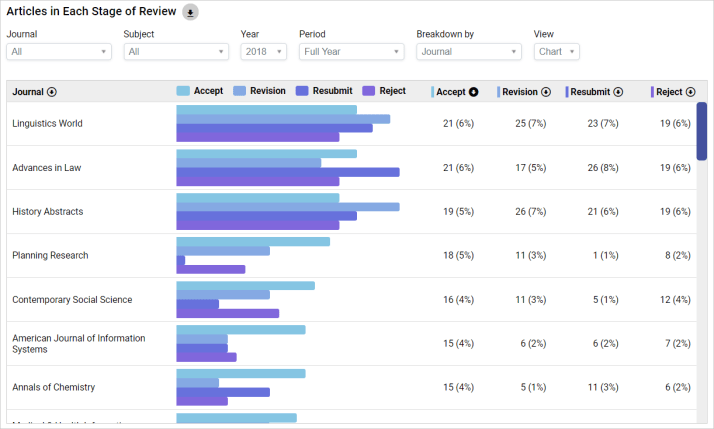This screenshot has width=714, height=429.
Task: Expand the Year dropdown showing 2018
Action: click(264, 52)
